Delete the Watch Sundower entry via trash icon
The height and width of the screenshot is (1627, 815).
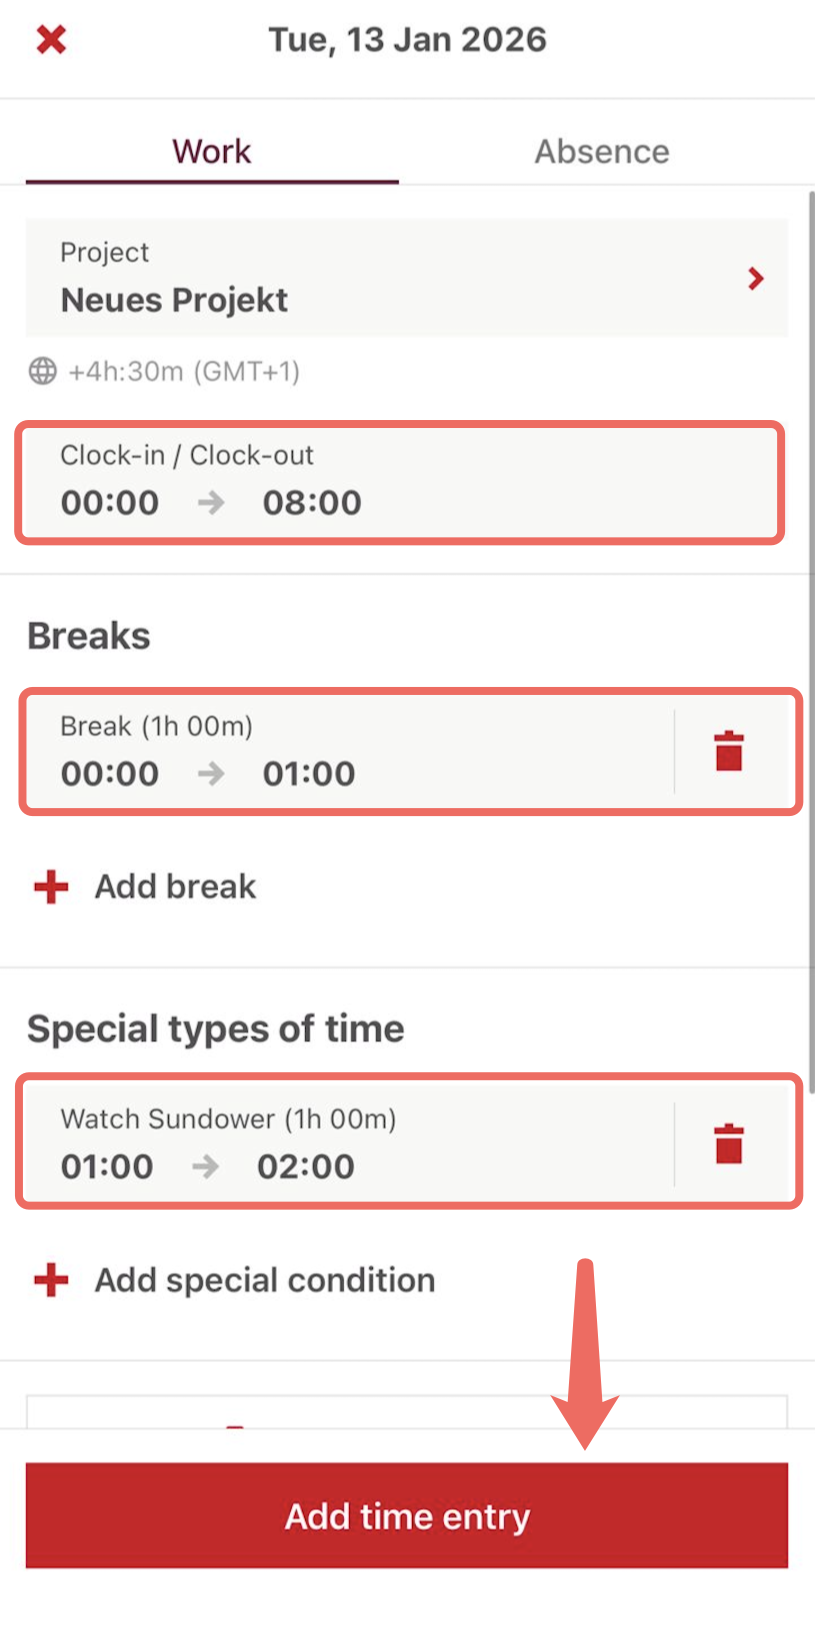pos(729,1144)
